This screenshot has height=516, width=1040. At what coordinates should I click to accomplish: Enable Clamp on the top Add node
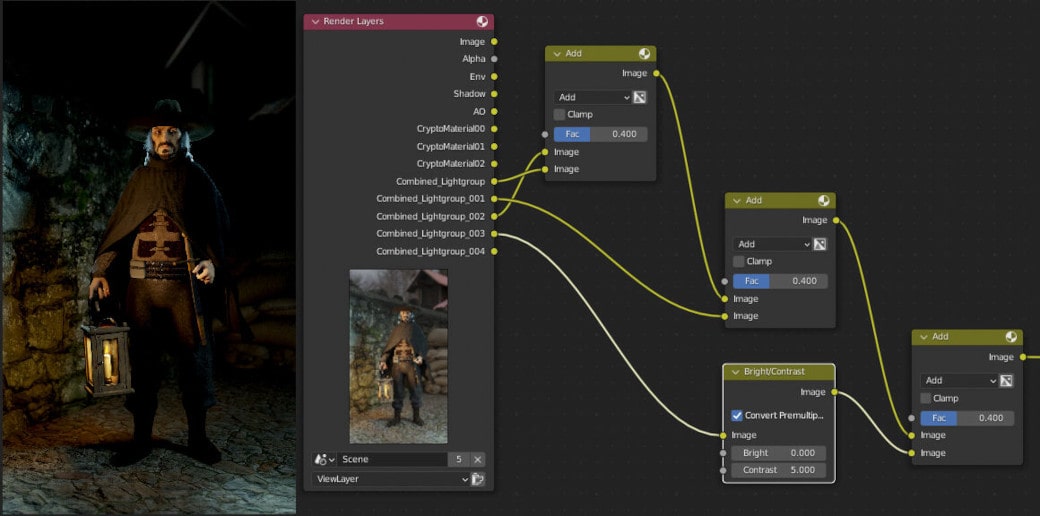(x=559, y=114)
